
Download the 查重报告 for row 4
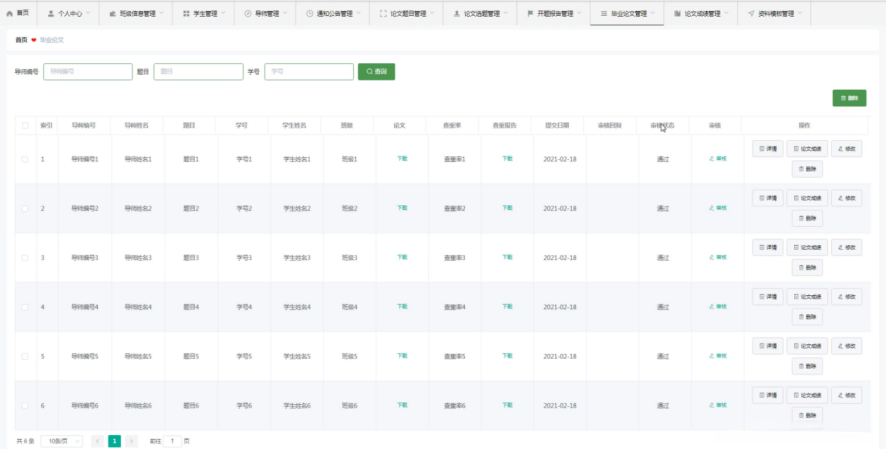(x=507, y=306)
